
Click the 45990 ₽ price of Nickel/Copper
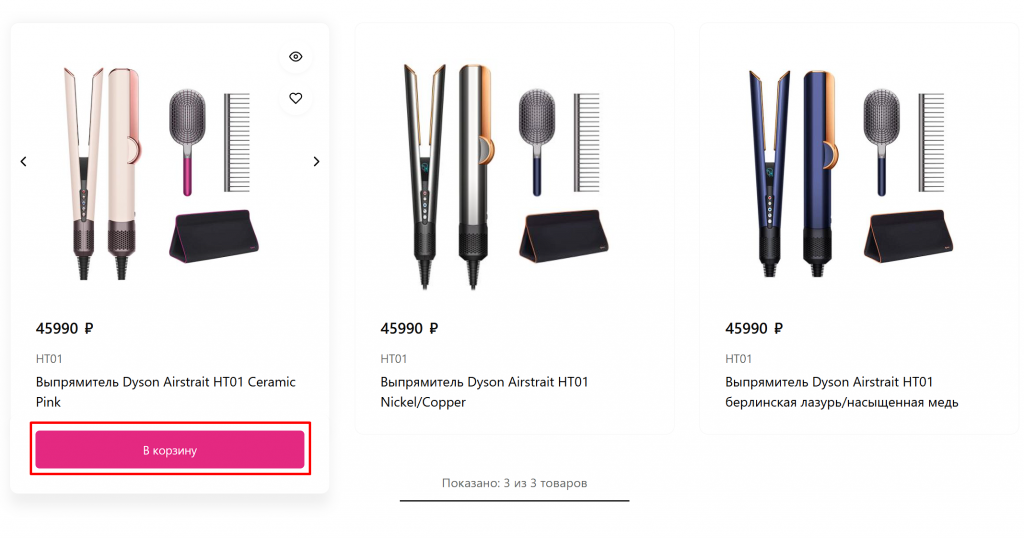pyautogui.click(x=409, y=328)
